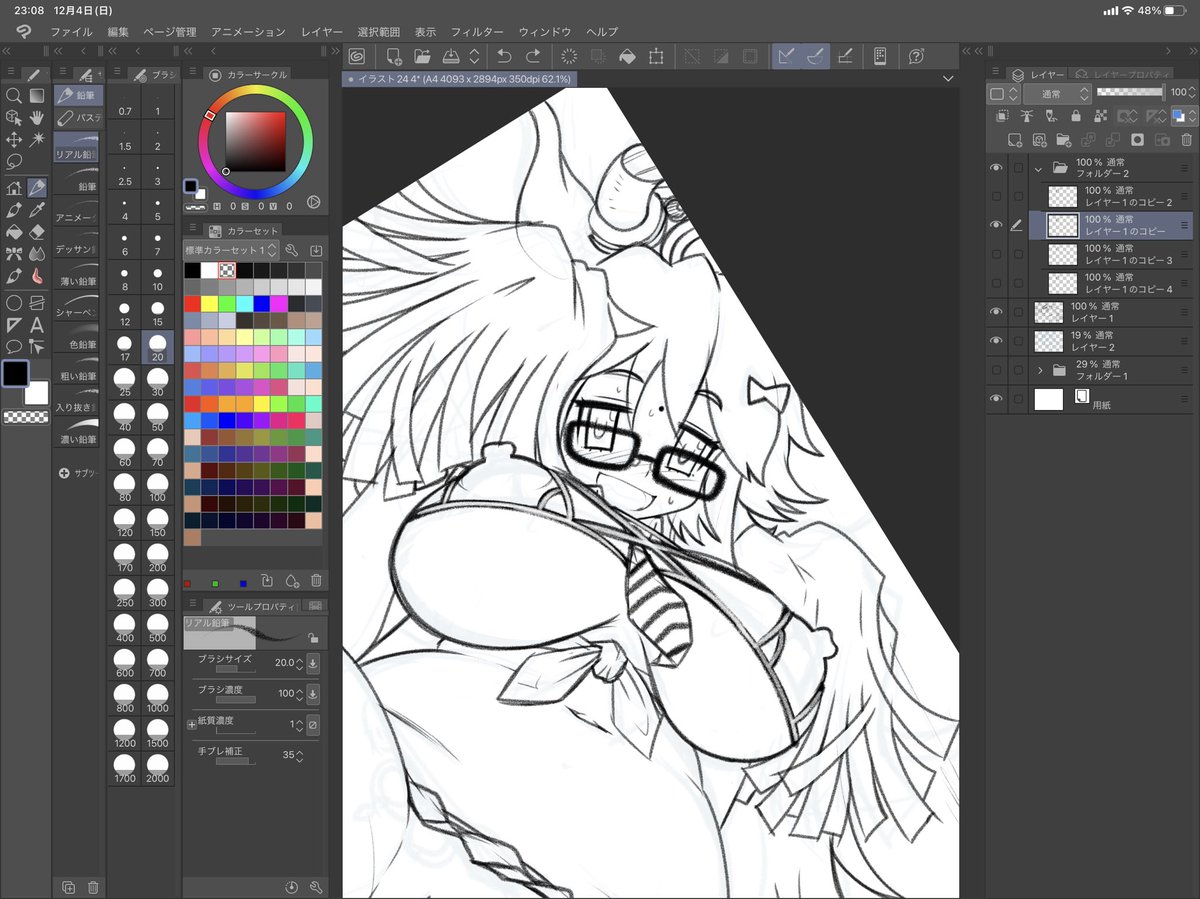Image resolution: width=1200 pixels, height=899 pixels.
Task: Select the Text tool
Action: [x=37, y=324]
